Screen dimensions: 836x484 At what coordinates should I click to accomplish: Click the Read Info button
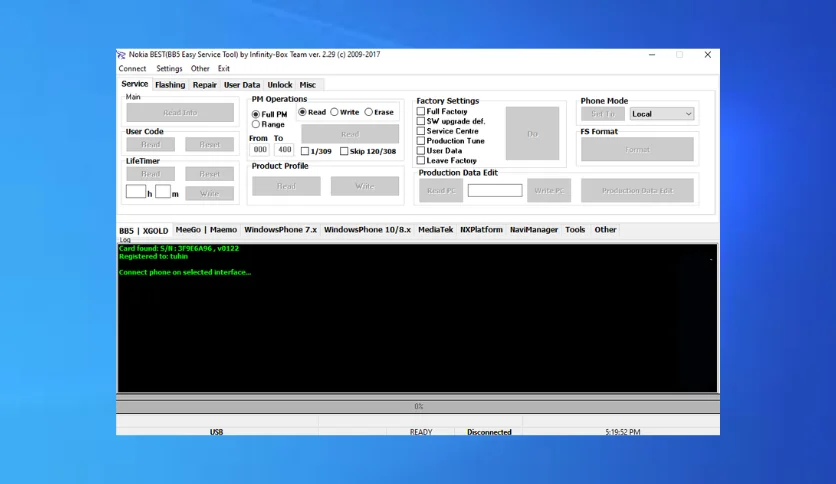coord(180,112)
